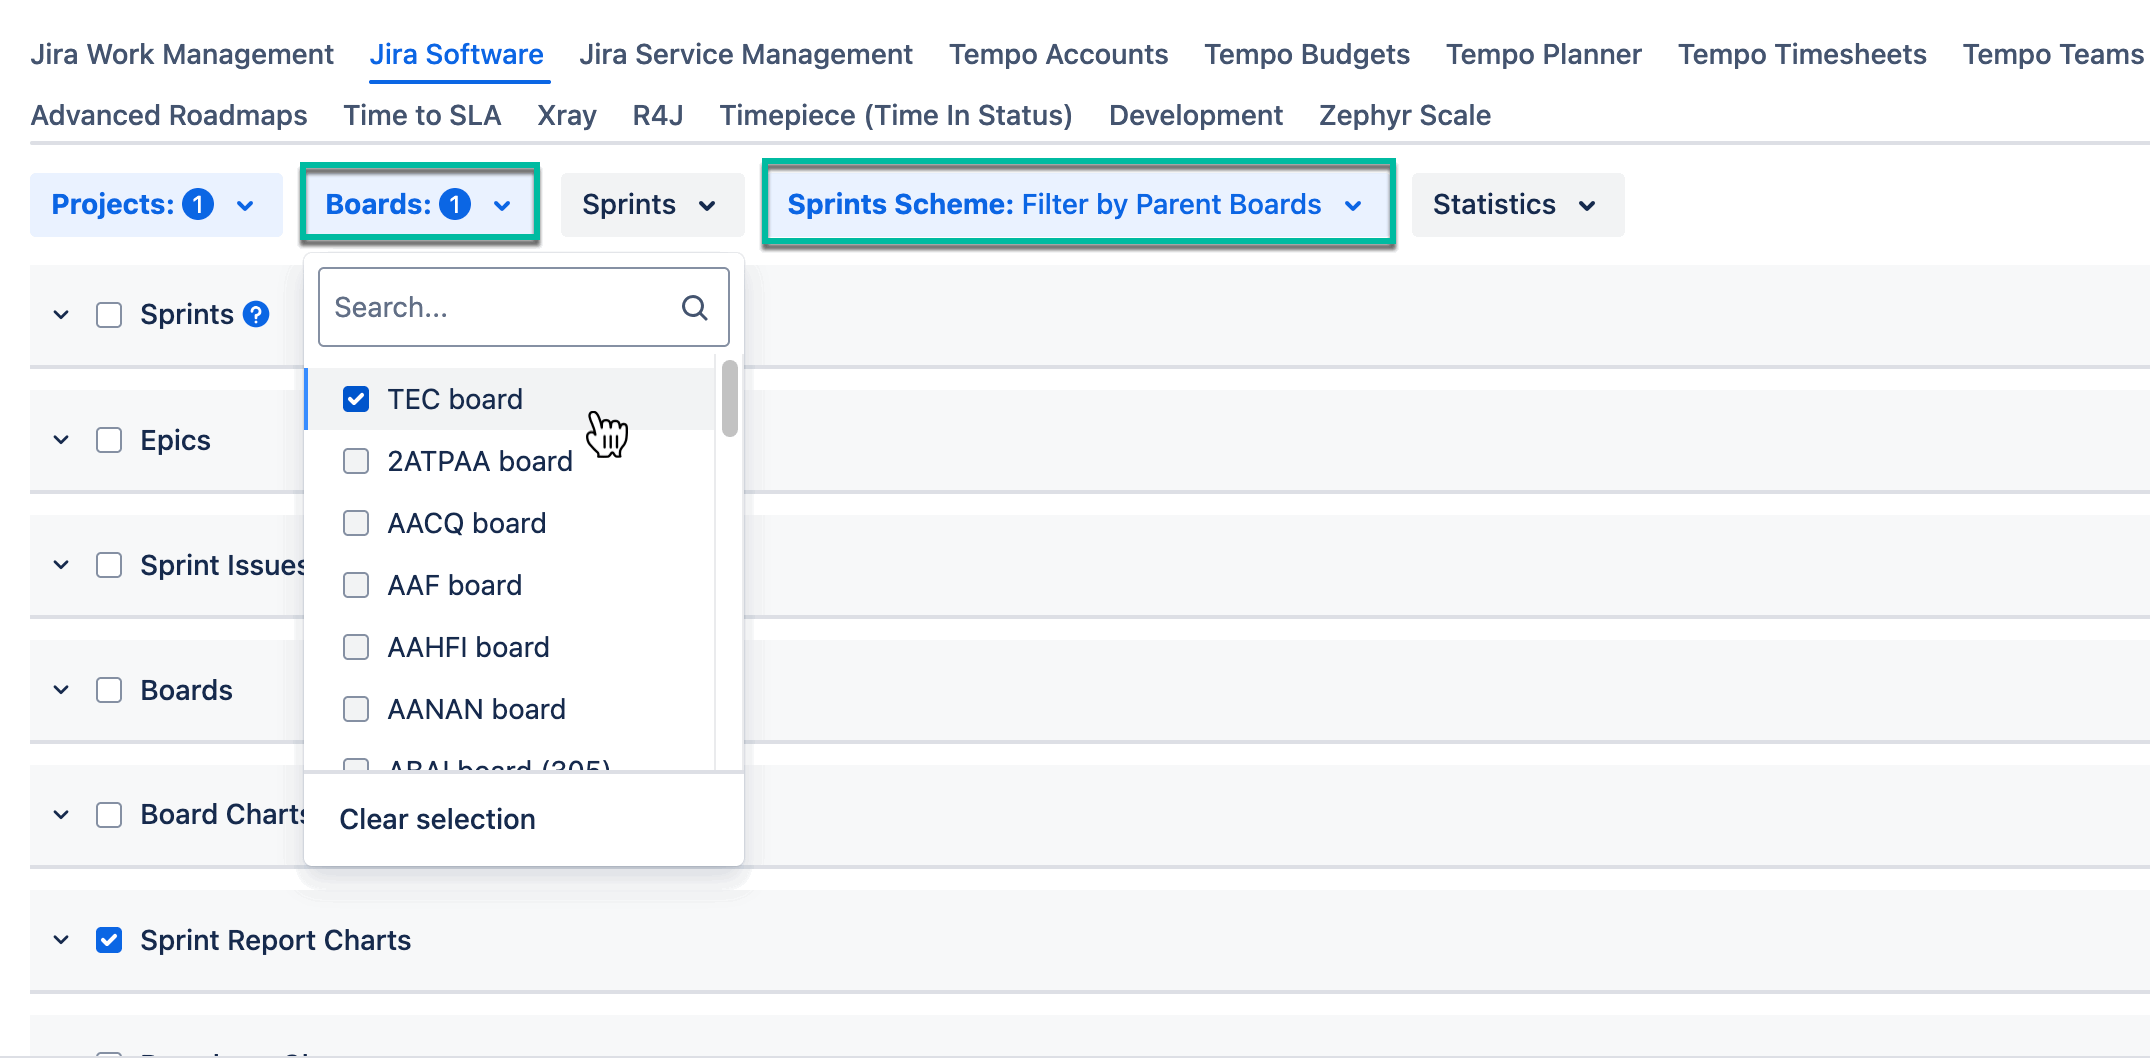Open the Sprints filter dropdown
Image resolution: width=2150 pixels, height=1060 pixels.
pos(651,204)
